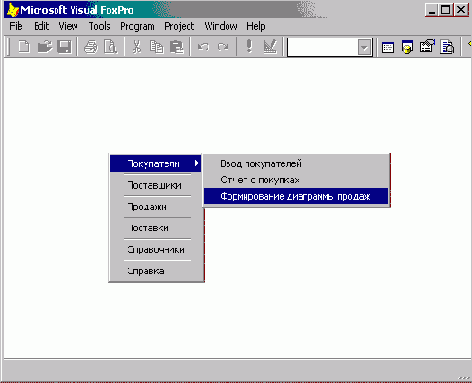Screen dimensions: 472x383
Task: Select the Справка menu item
Action: 155,271
